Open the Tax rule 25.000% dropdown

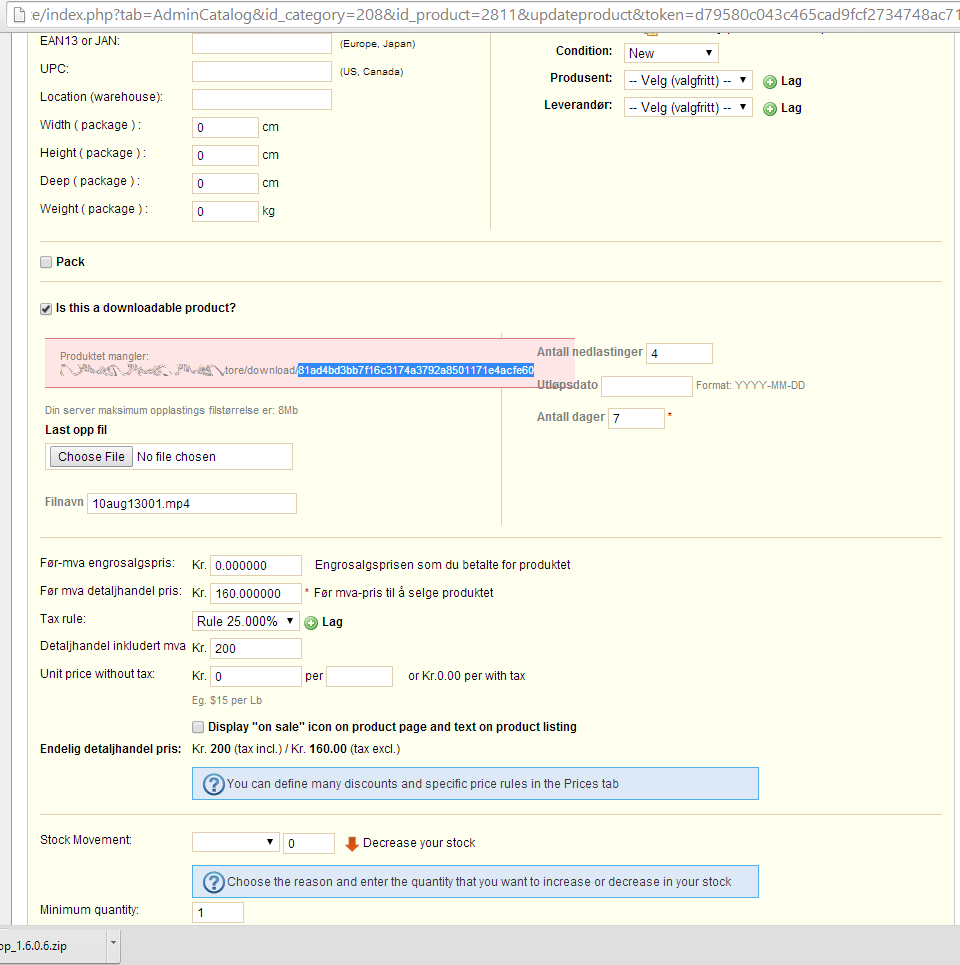pos(246,621)
